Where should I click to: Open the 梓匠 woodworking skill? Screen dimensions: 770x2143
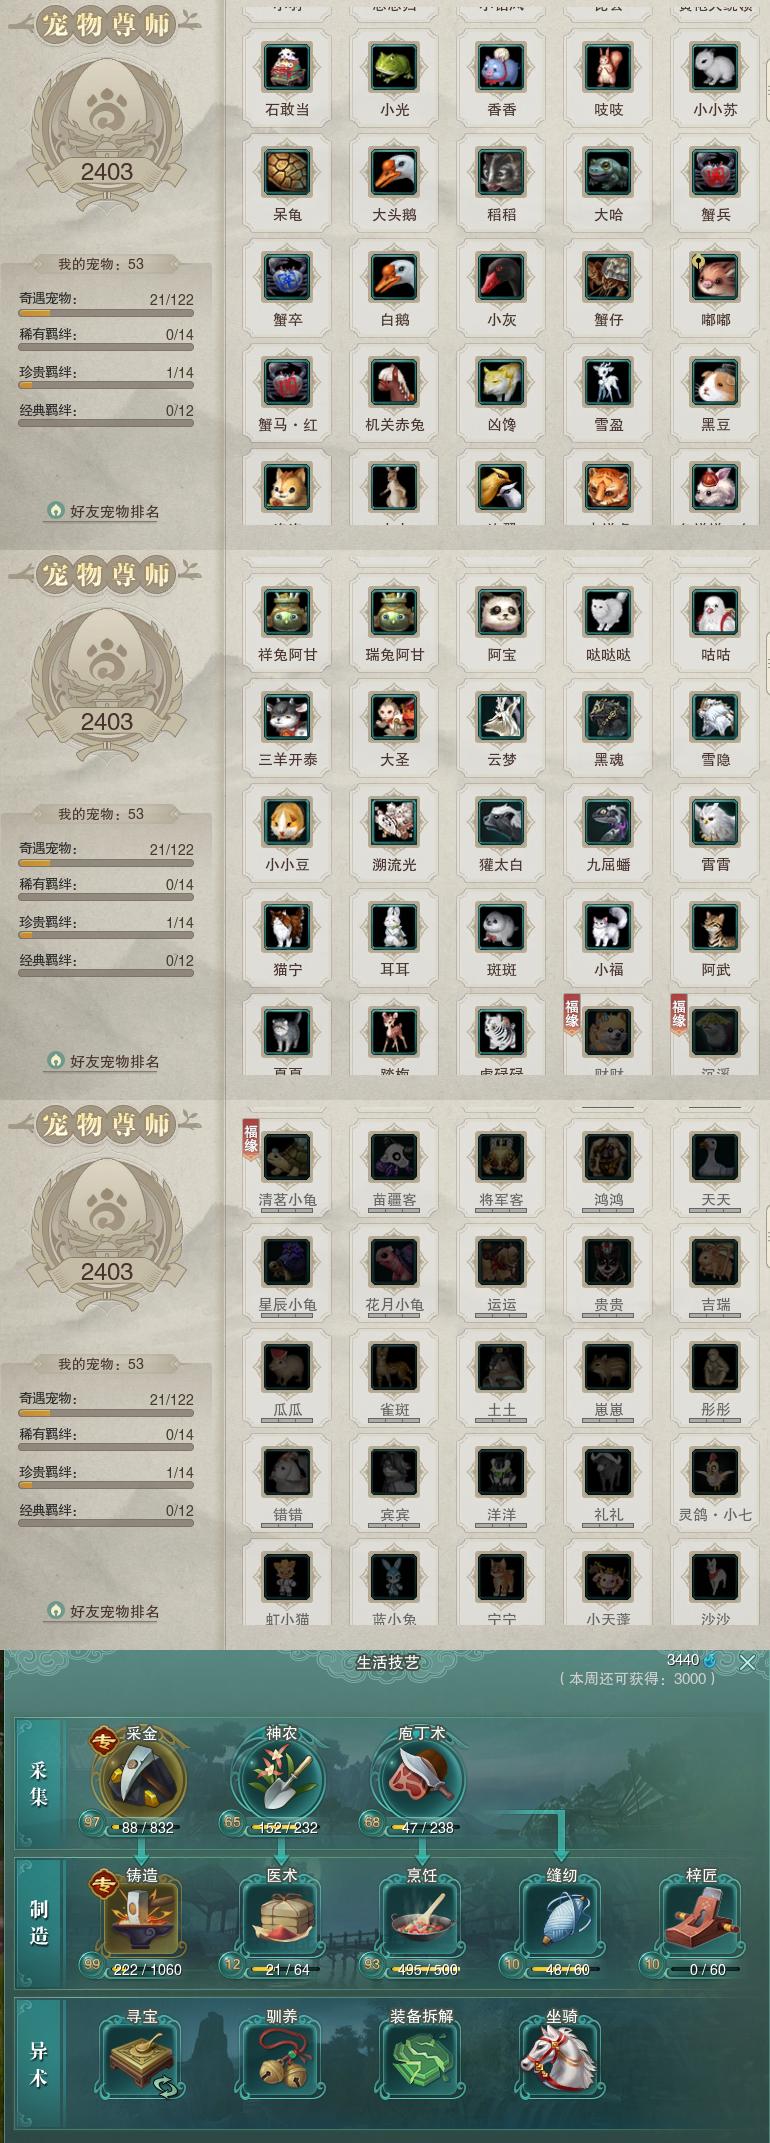(x=700, y=1916)
